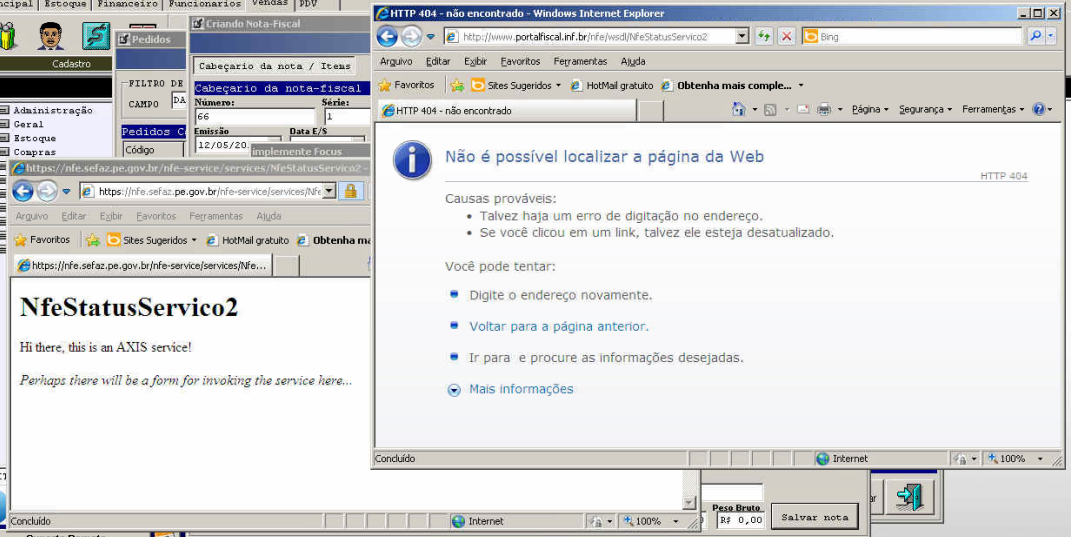The image size is (1071, 537).
Task: Click scroll down arrow in sefaz page
Action: [689, 503]
